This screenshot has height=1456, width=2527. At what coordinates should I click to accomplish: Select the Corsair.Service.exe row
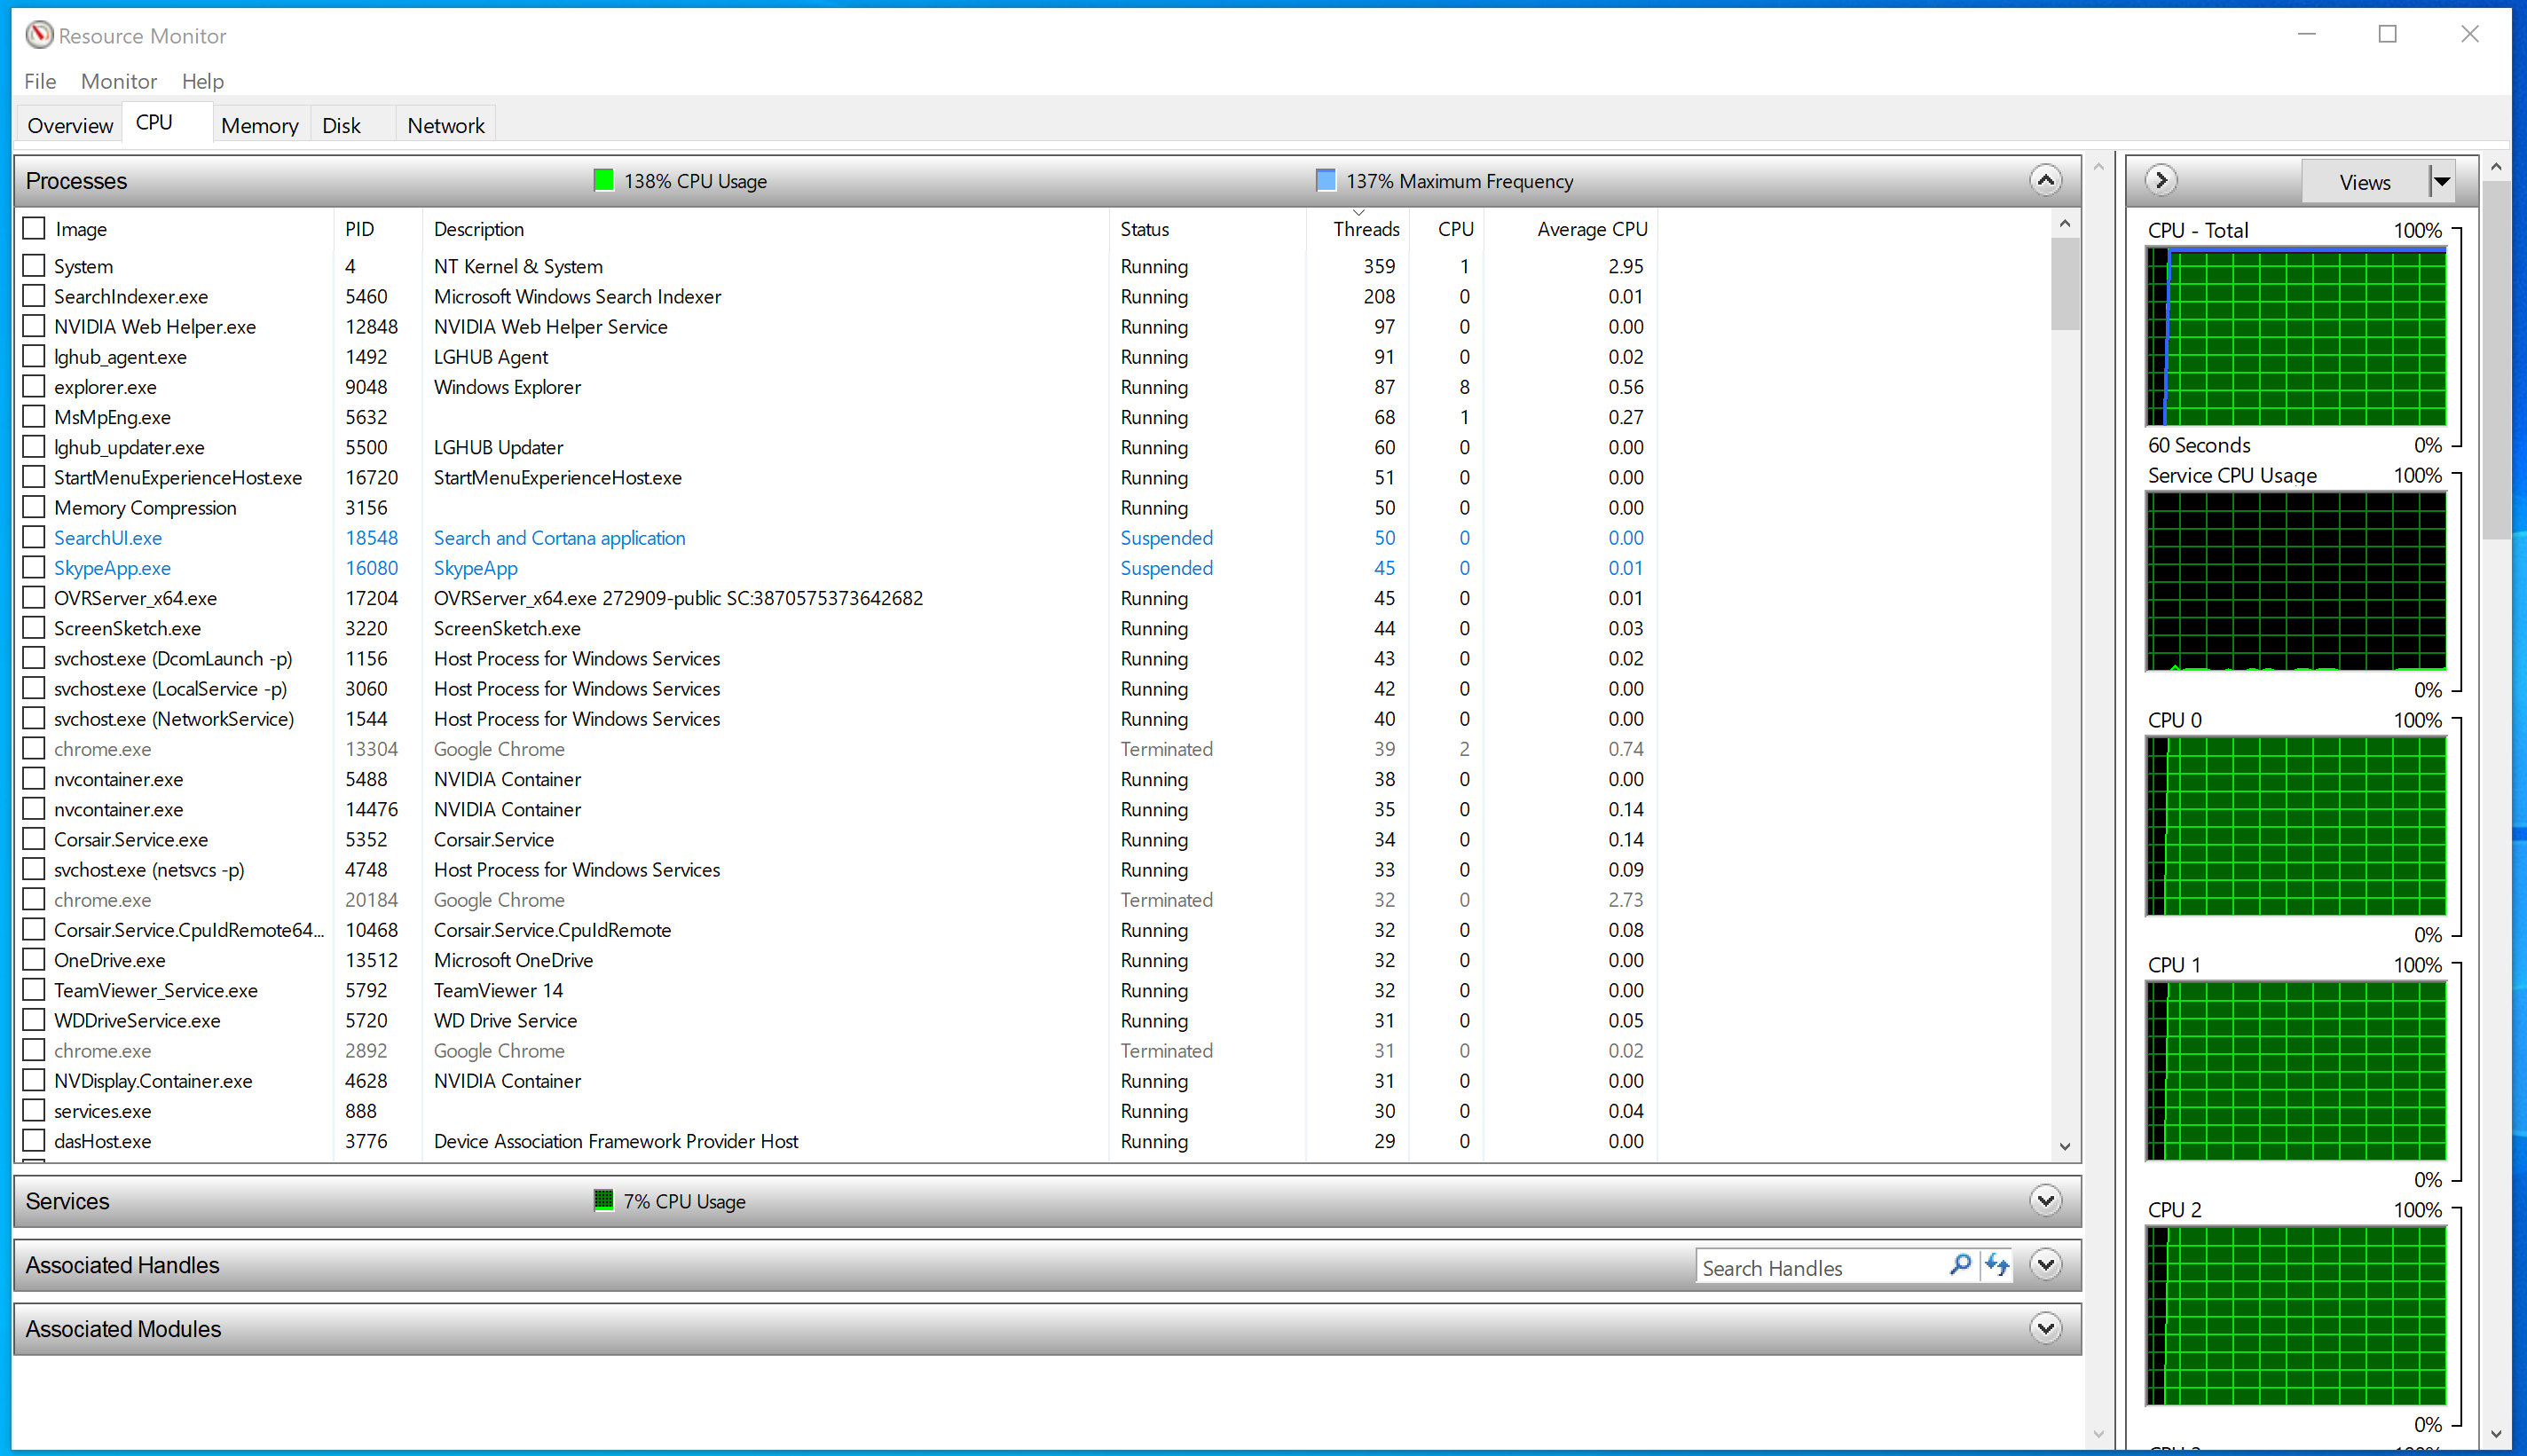point(835,839)
